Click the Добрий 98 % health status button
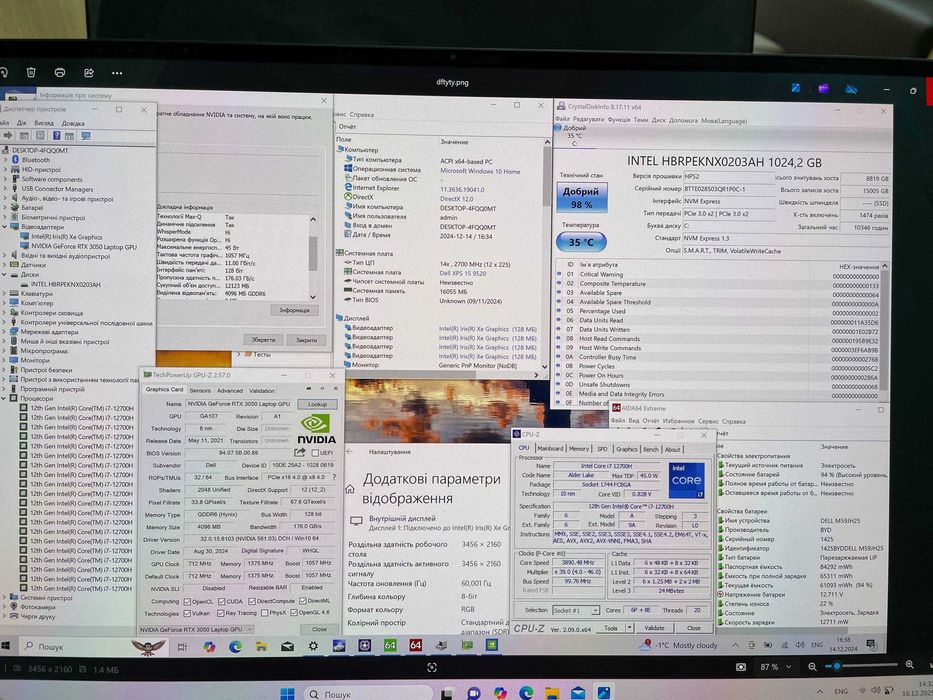Image resolution: width=933 pixels, height=700 pixels. pyautogui.click(x=581, y=198)
